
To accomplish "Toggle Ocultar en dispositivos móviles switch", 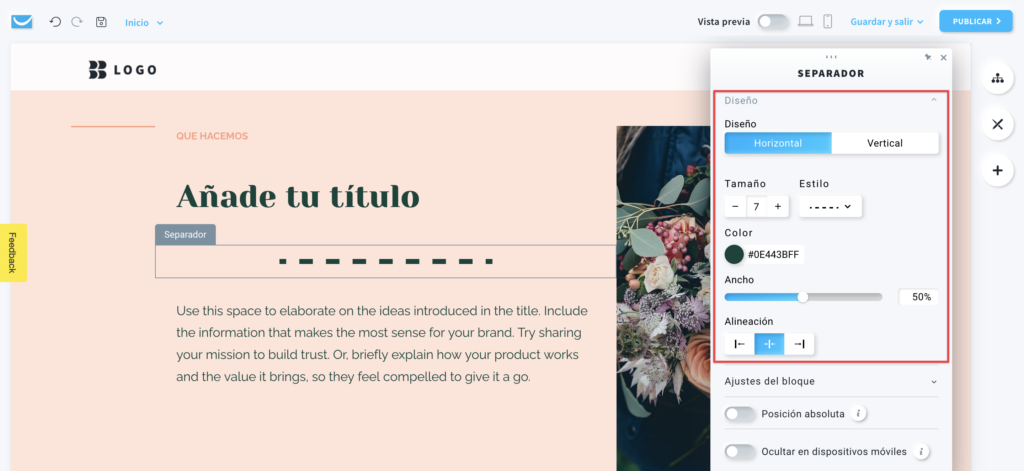I will tap(740, 451).
